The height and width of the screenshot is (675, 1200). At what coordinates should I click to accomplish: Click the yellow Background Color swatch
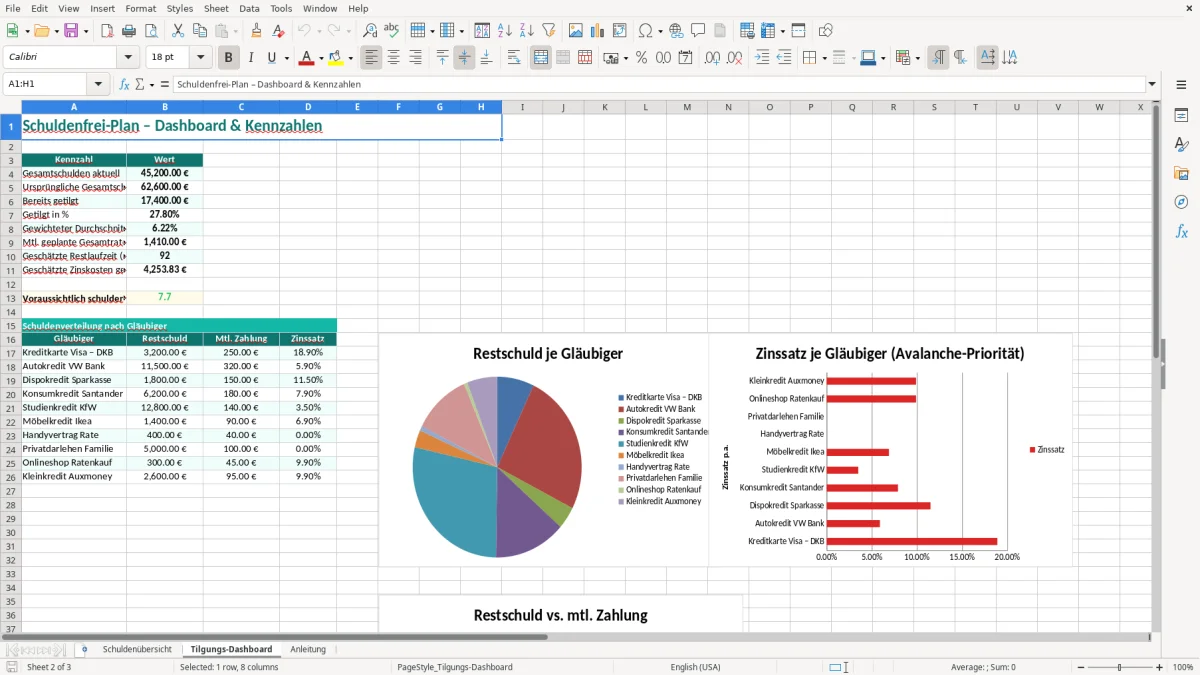click(x=336, y=58)
